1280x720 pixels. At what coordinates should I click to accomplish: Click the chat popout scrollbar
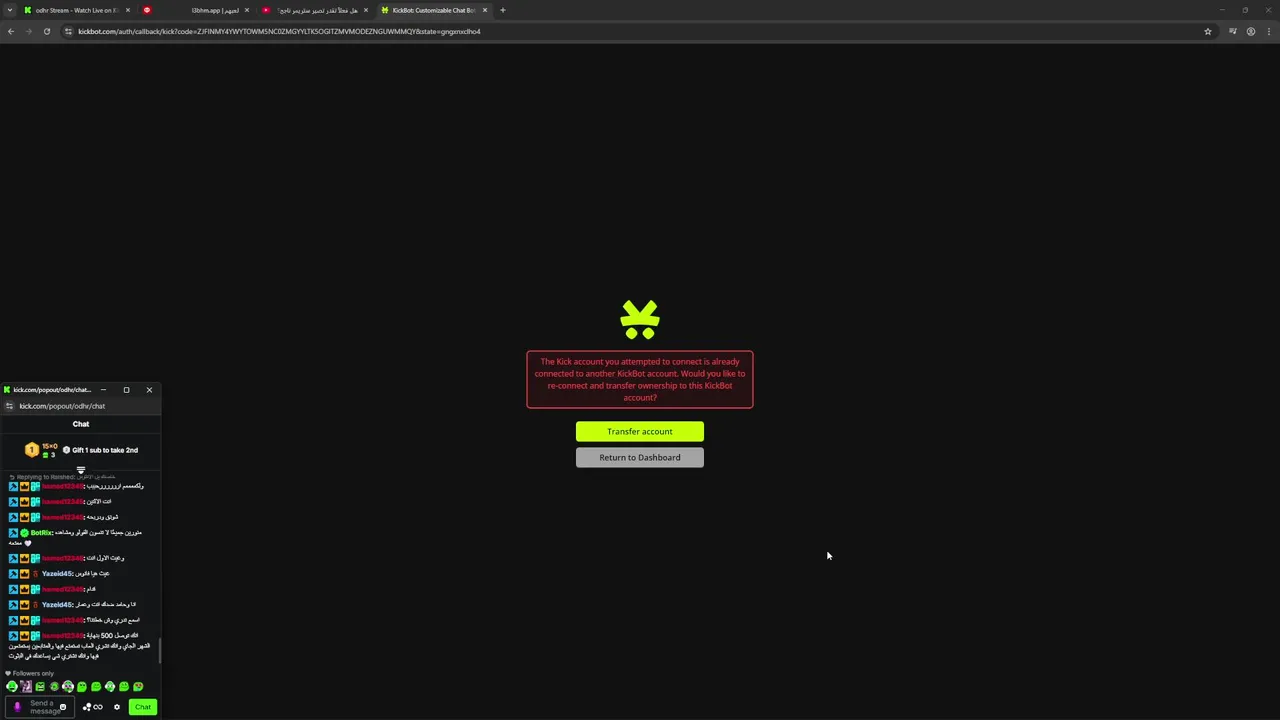pyautogui.click(x=159, y=650)
